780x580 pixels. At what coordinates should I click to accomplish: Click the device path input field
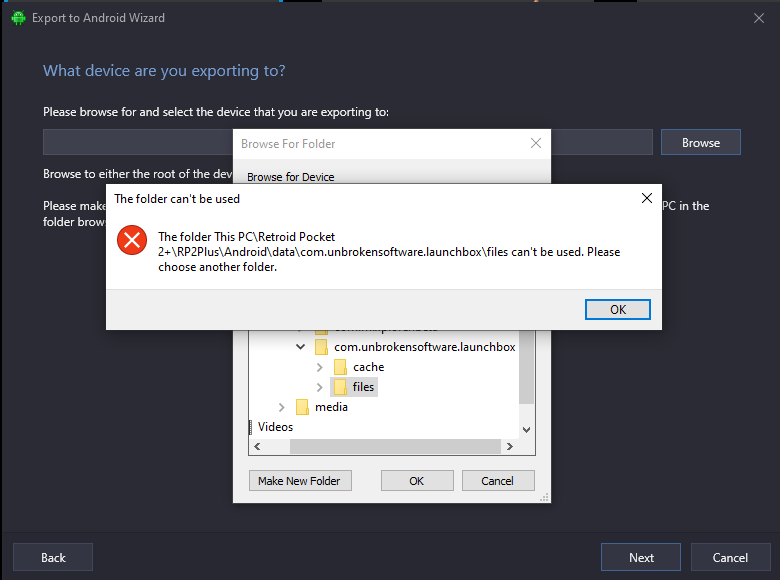point(348,142)
